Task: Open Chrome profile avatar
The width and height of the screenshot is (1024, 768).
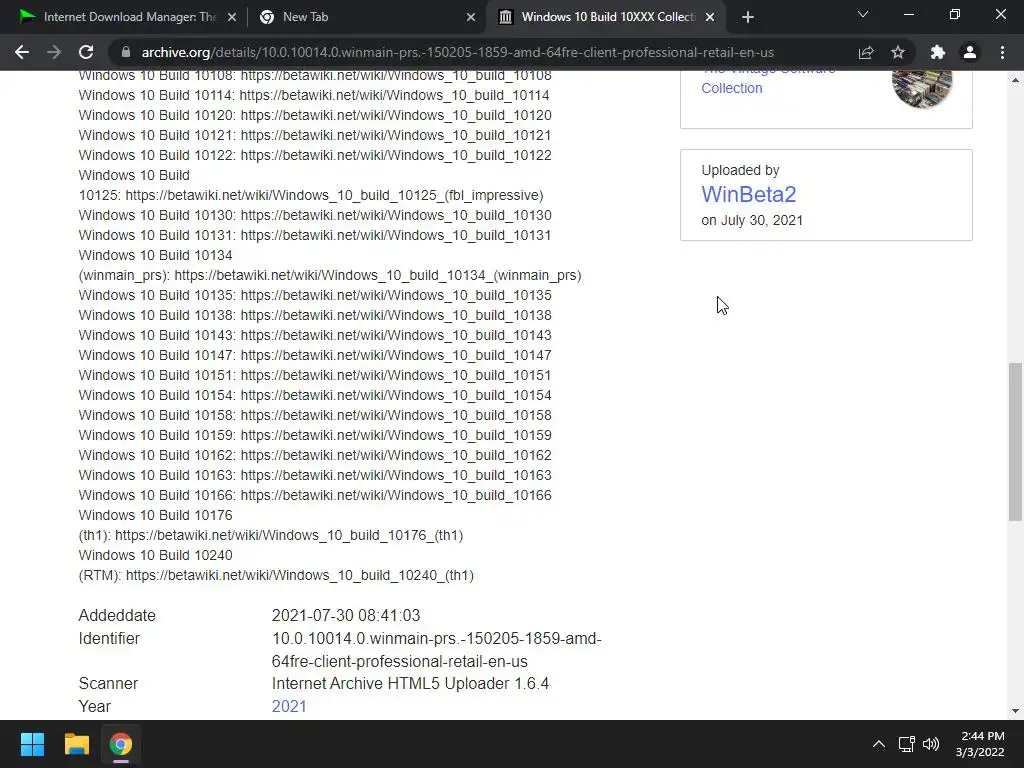Action: tap(970, 52)
